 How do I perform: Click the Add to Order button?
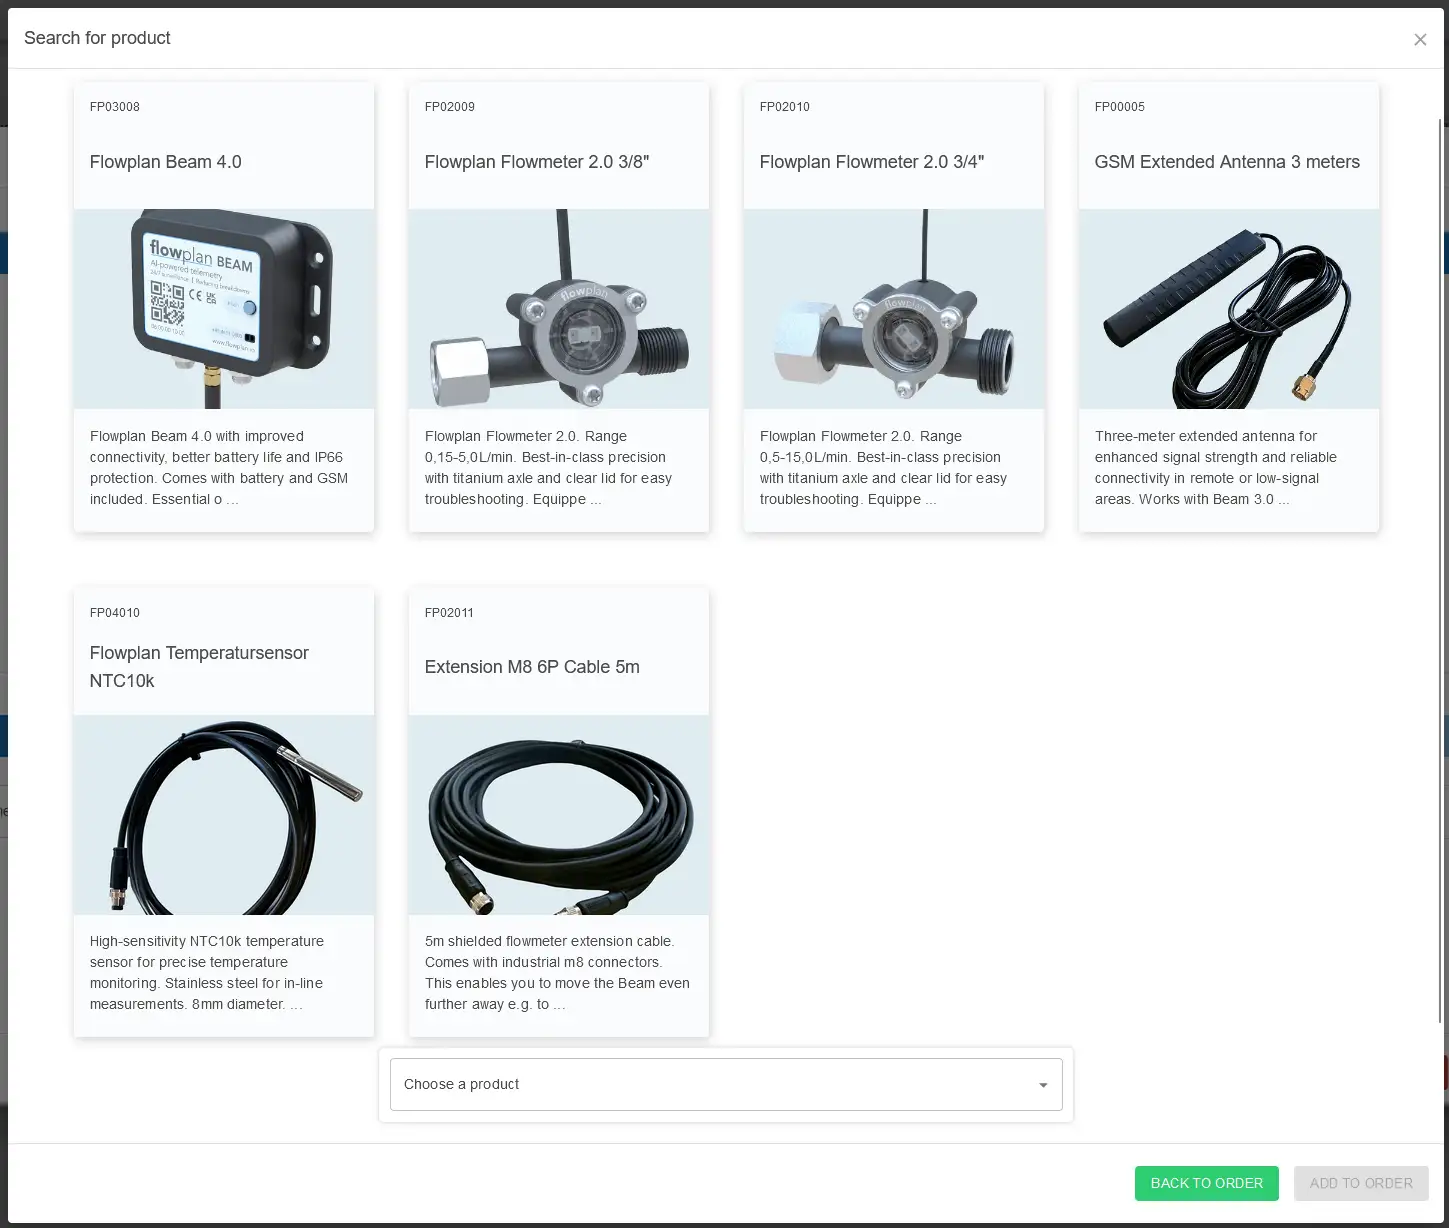[x=1361, y=1183]
